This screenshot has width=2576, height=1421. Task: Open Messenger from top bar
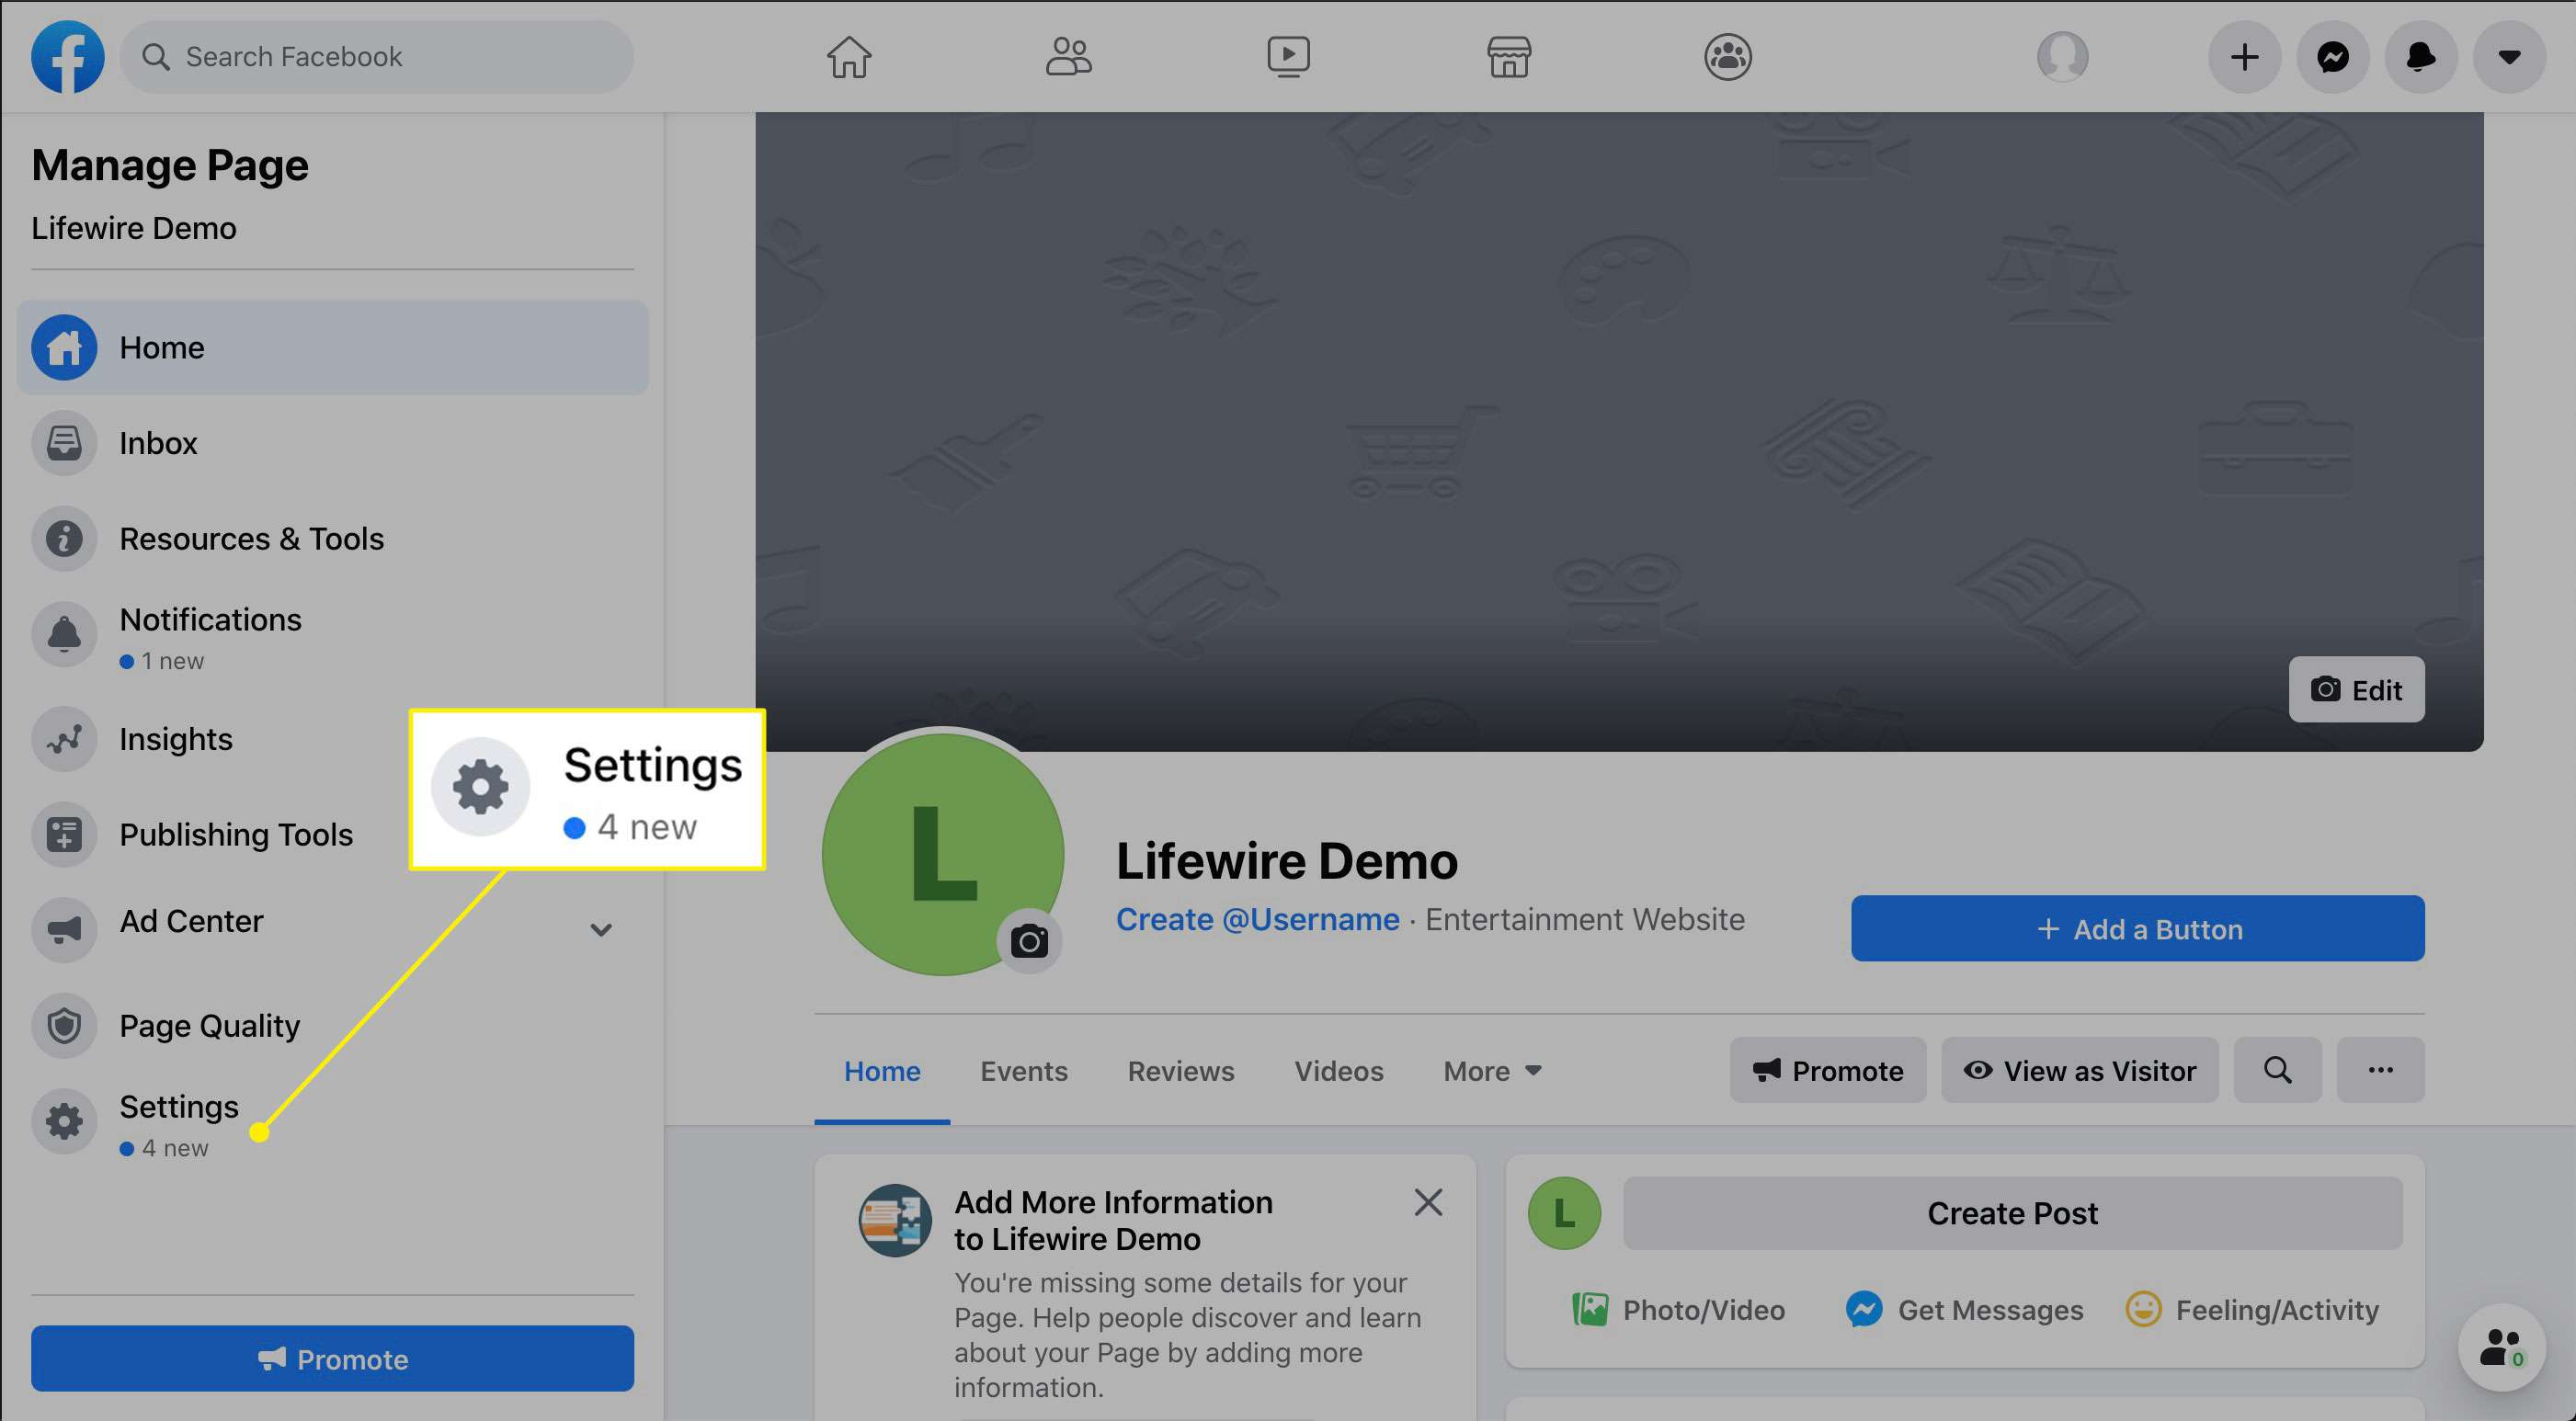tap(2332, 57)
